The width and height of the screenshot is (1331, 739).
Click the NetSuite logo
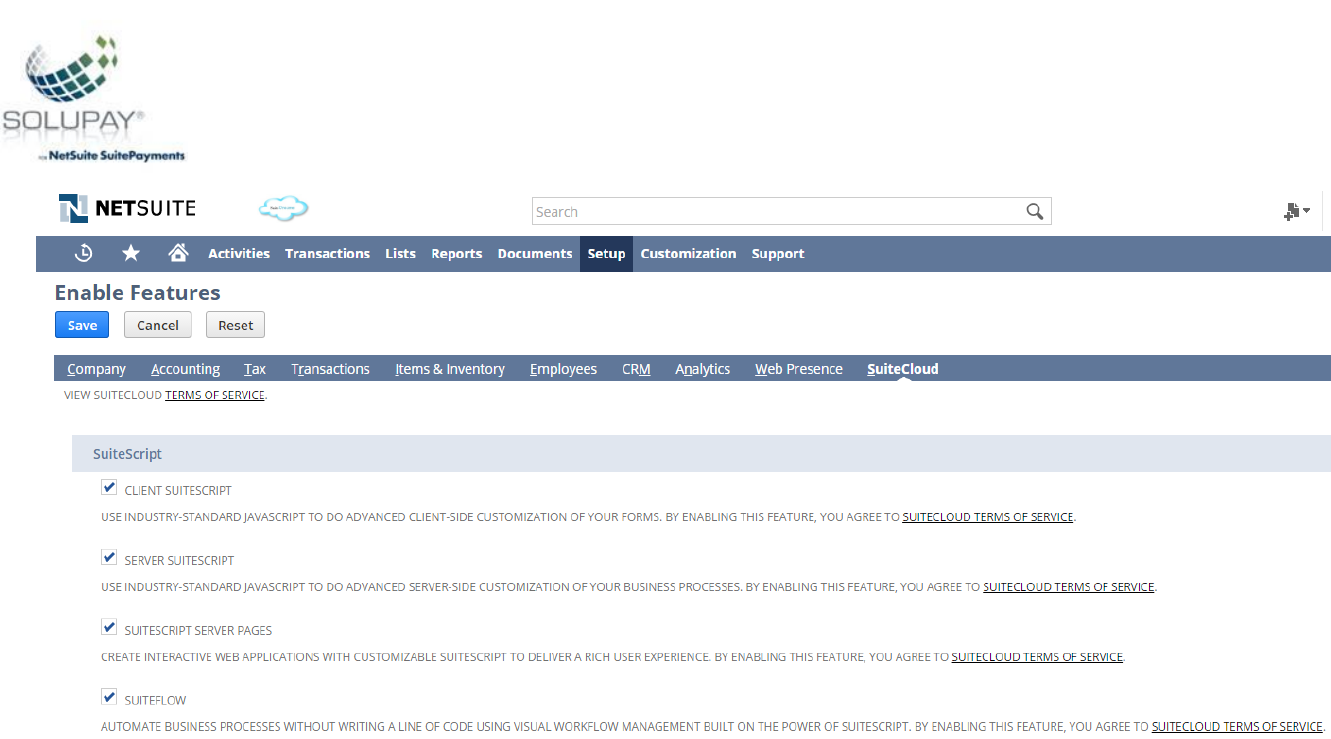point(127,208)
